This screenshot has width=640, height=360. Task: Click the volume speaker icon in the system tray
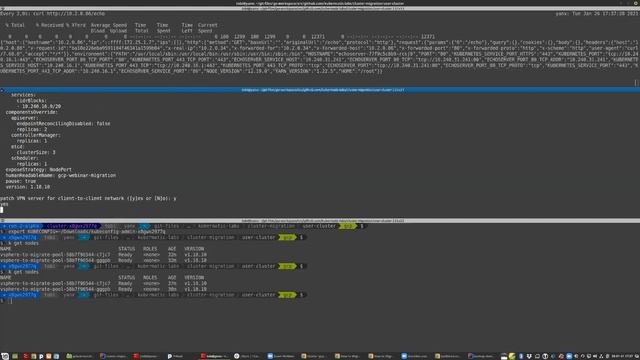point(595,356)
